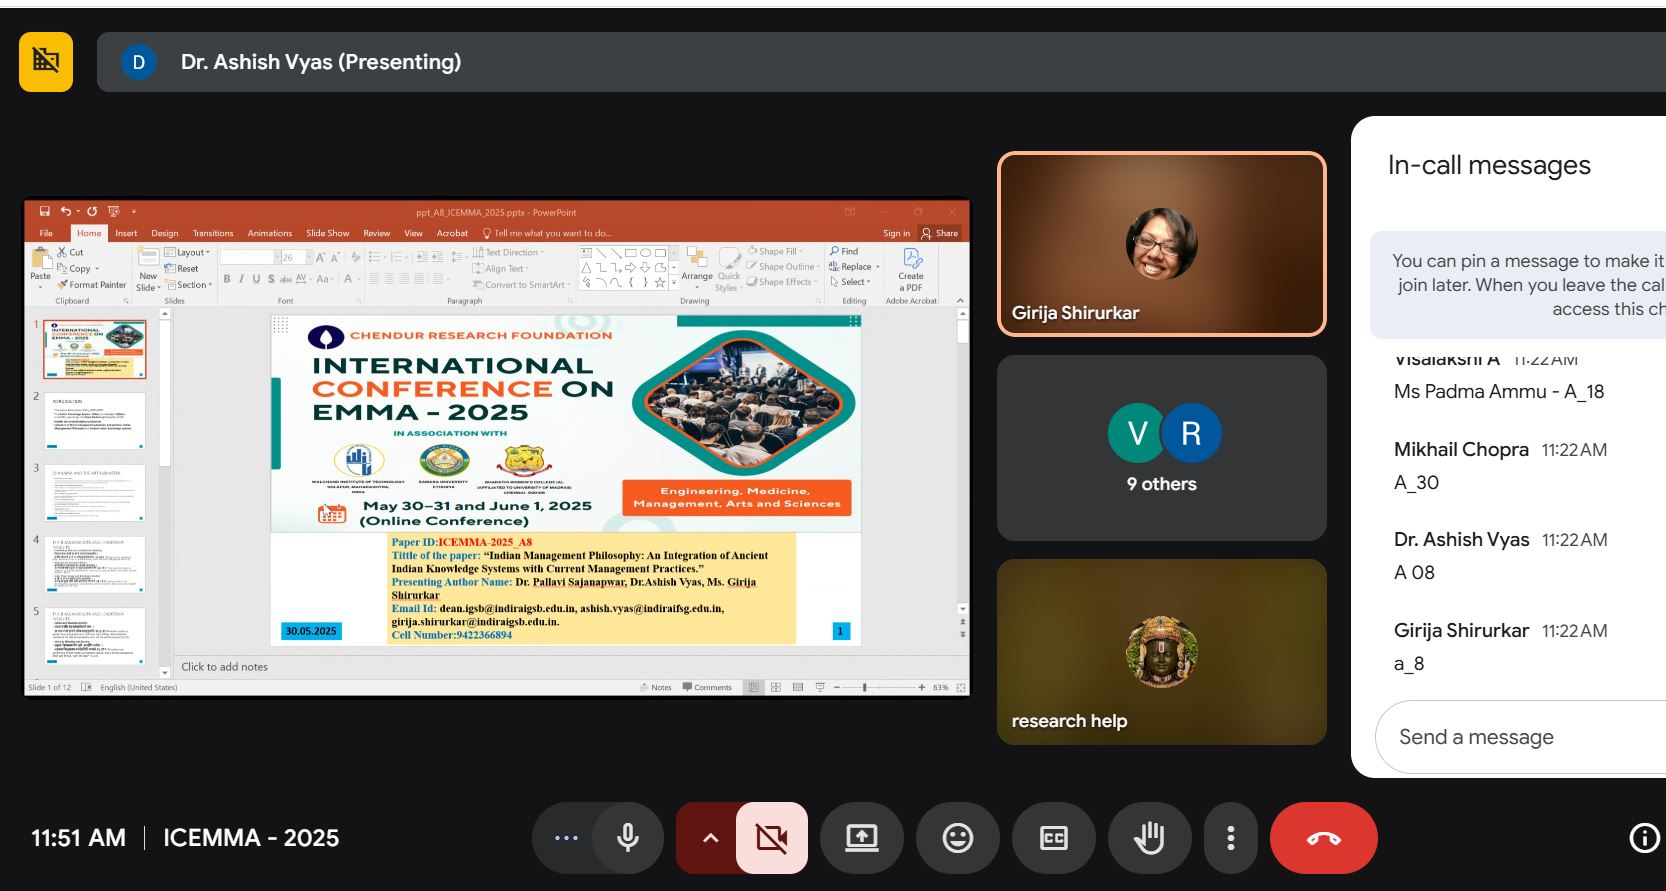
Task: Toggle Bold in PowerPoint font group
Action: tap(227, 279)
